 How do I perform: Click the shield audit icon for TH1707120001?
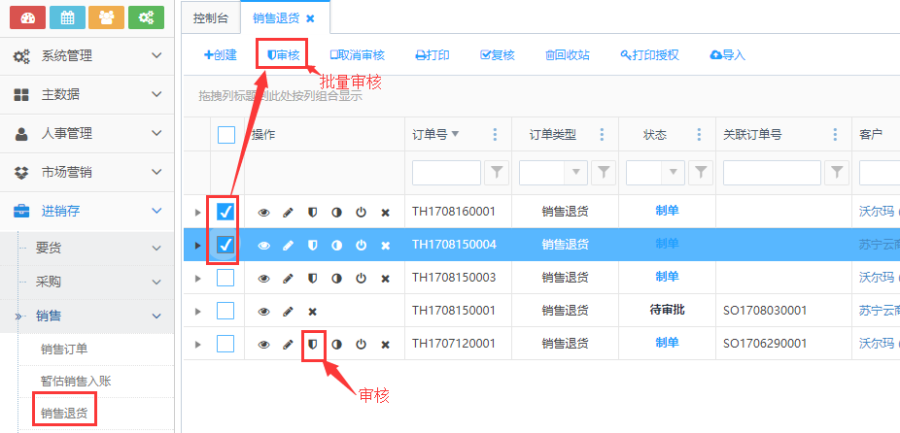(313, 344)
